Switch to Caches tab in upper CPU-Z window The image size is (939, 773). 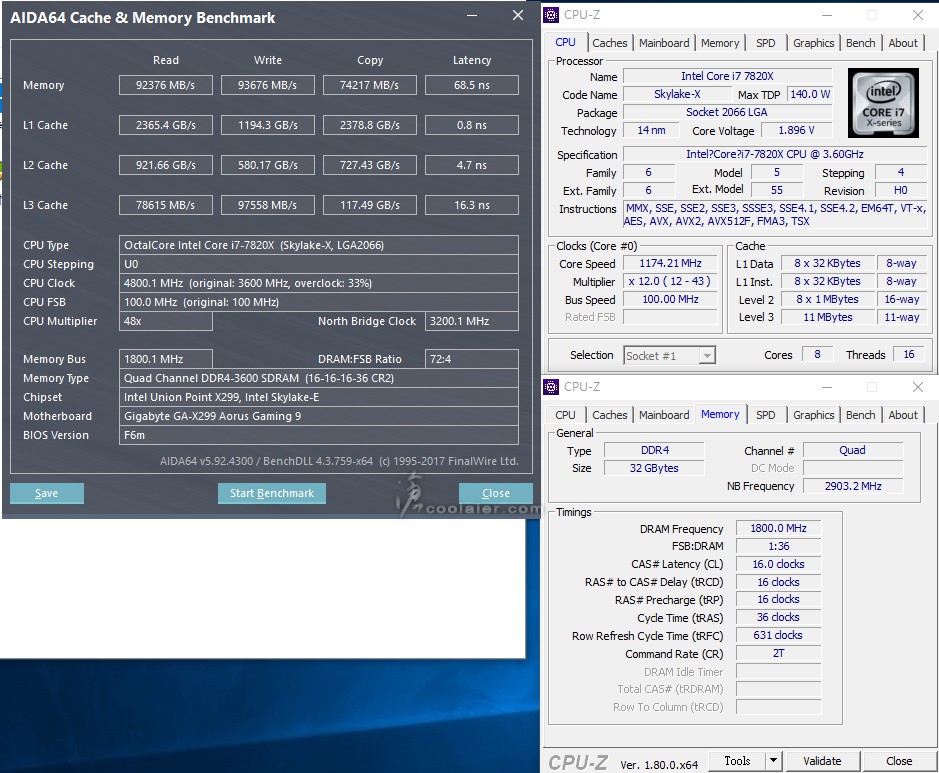[x=610, y=43]
